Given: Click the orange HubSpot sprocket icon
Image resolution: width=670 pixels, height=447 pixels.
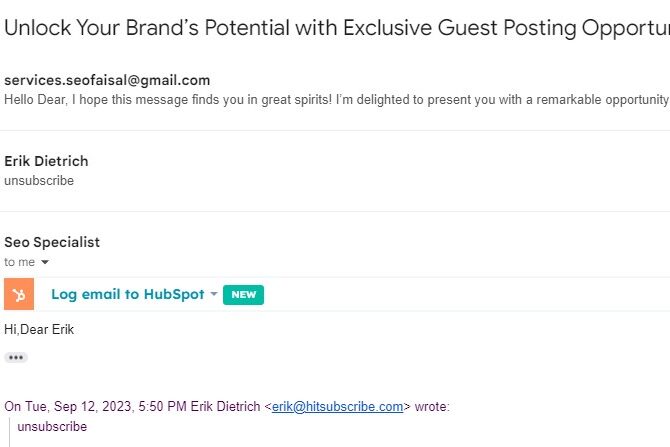Looking at the screenshot, I should [x=19, y=294].
